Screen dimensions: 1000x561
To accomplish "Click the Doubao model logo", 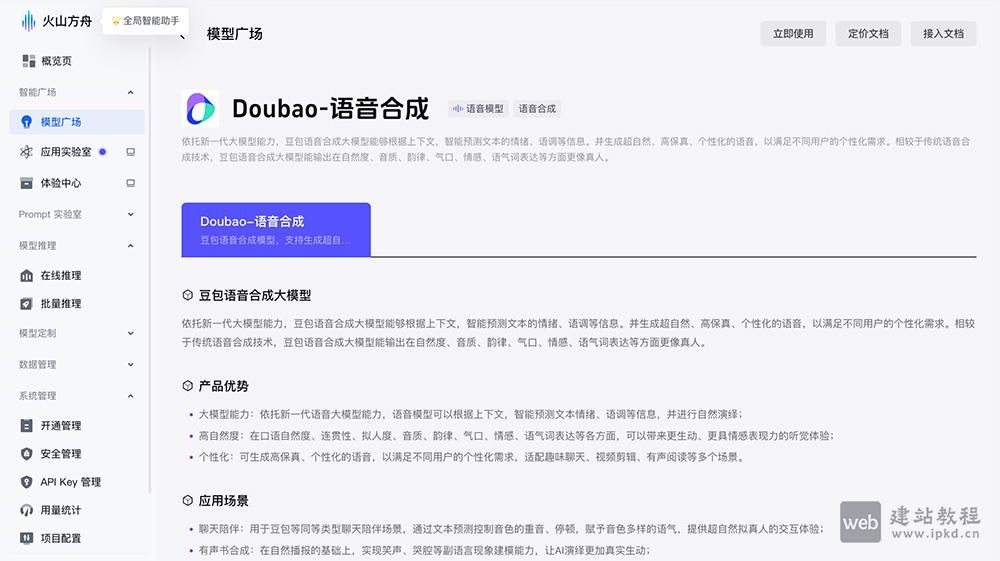I will coord(200,108).
